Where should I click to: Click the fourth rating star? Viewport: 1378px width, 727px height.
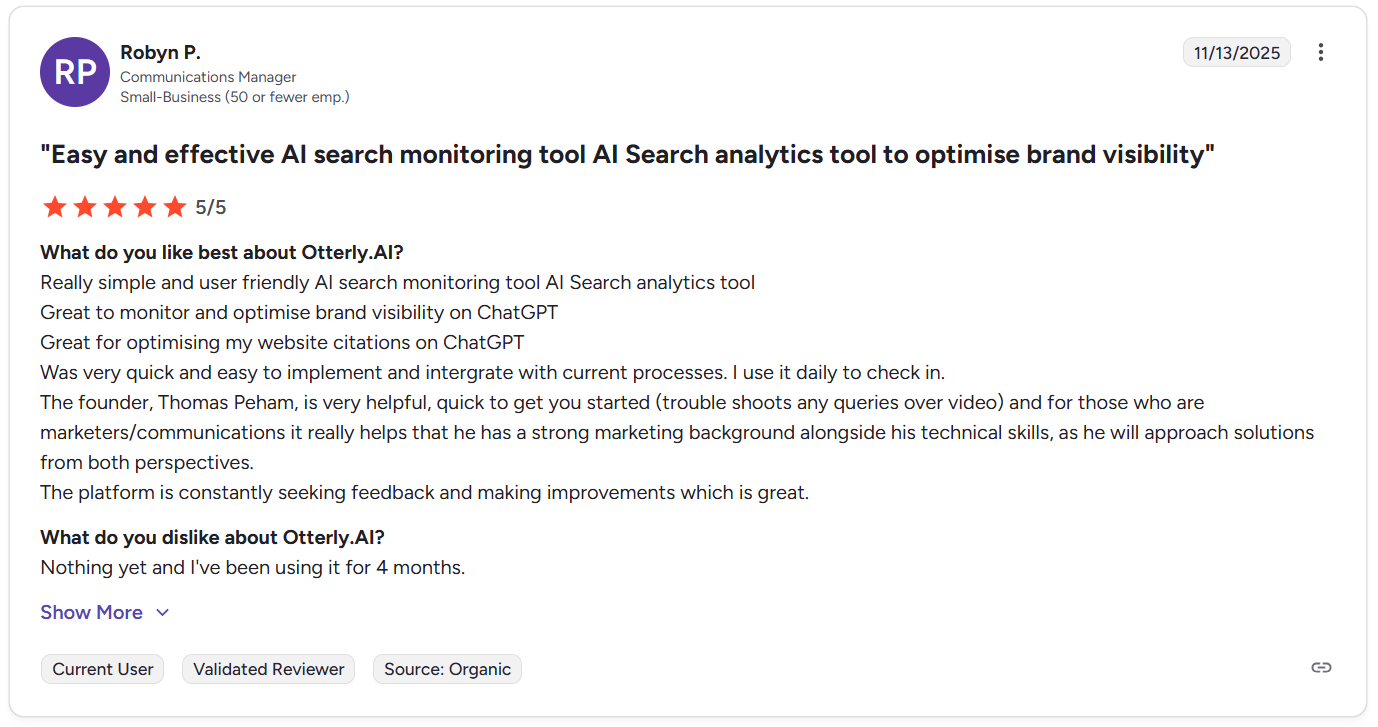coord(145,207)
